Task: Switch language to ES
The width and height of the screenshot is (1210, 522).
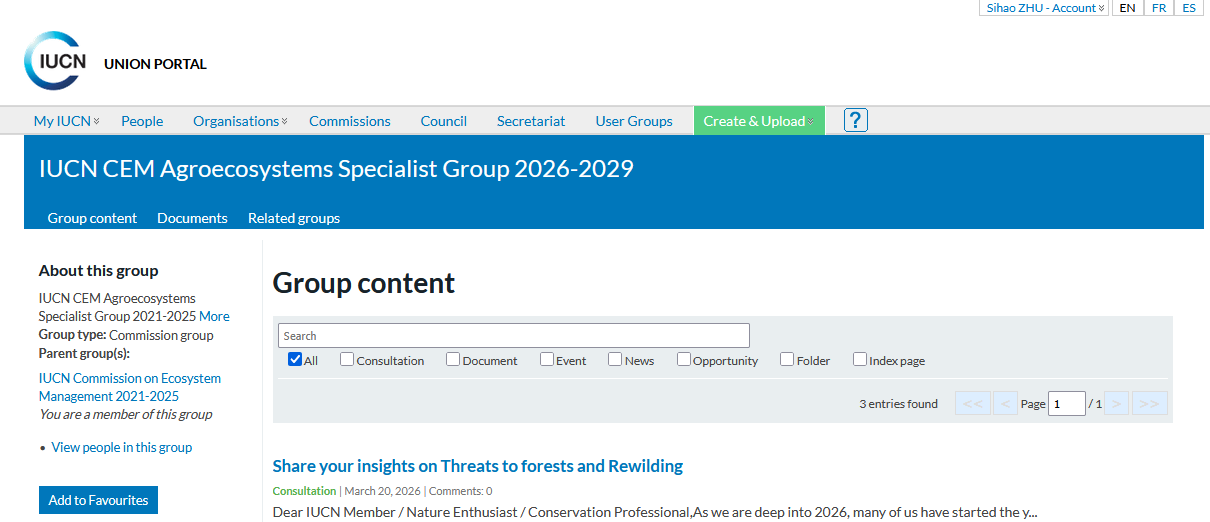Action: [x=1189, y=8]
